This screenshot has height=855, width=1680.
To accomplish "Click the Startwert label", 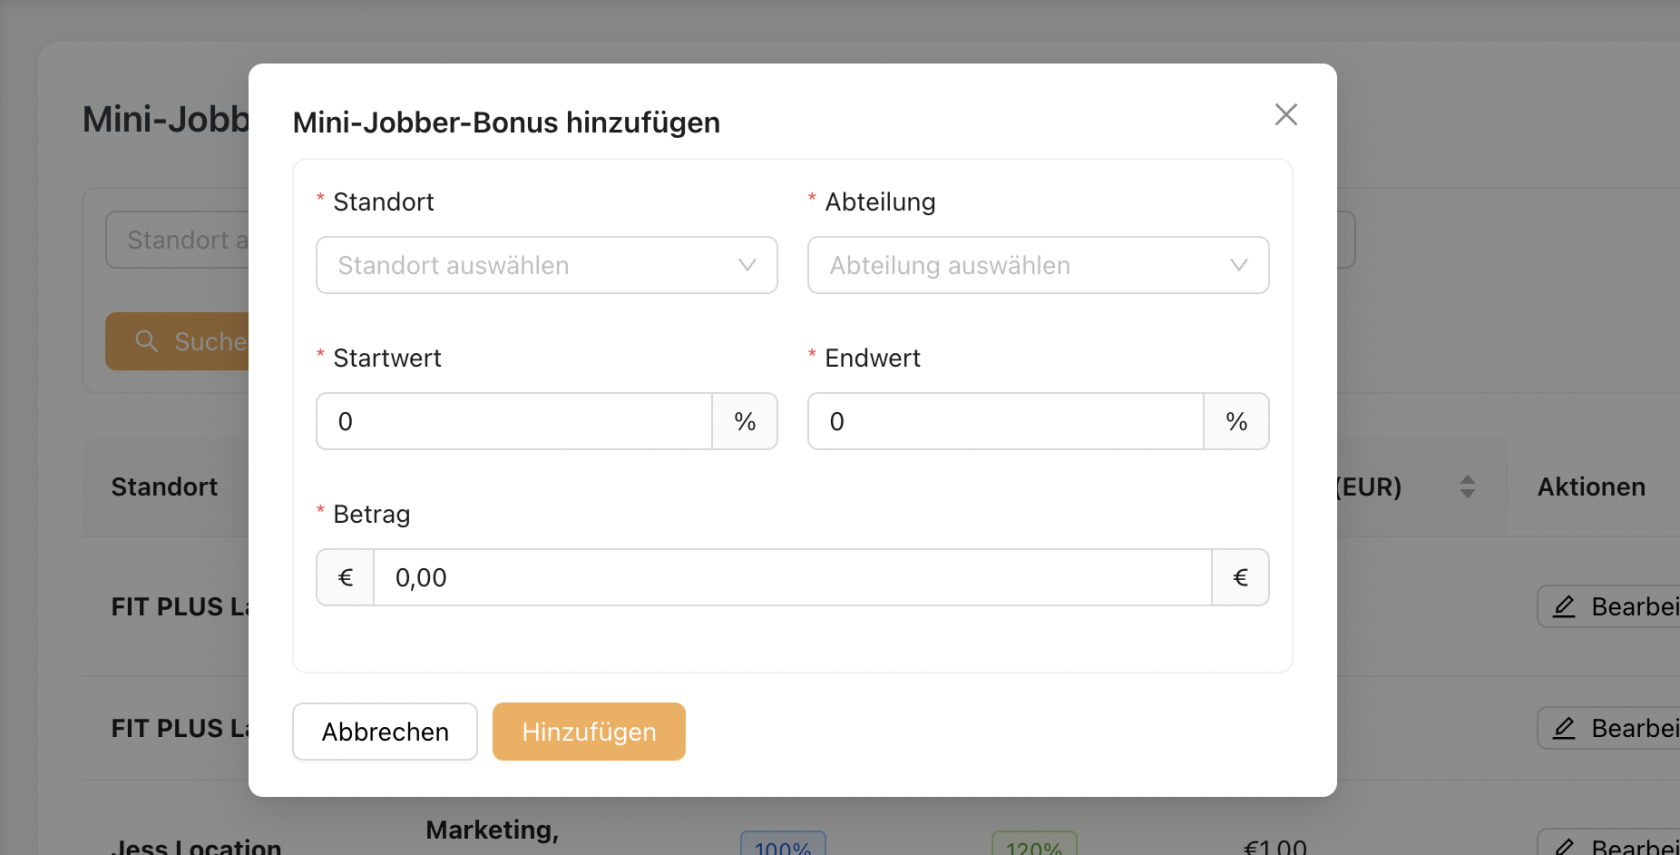I will [x=387, y=358].
